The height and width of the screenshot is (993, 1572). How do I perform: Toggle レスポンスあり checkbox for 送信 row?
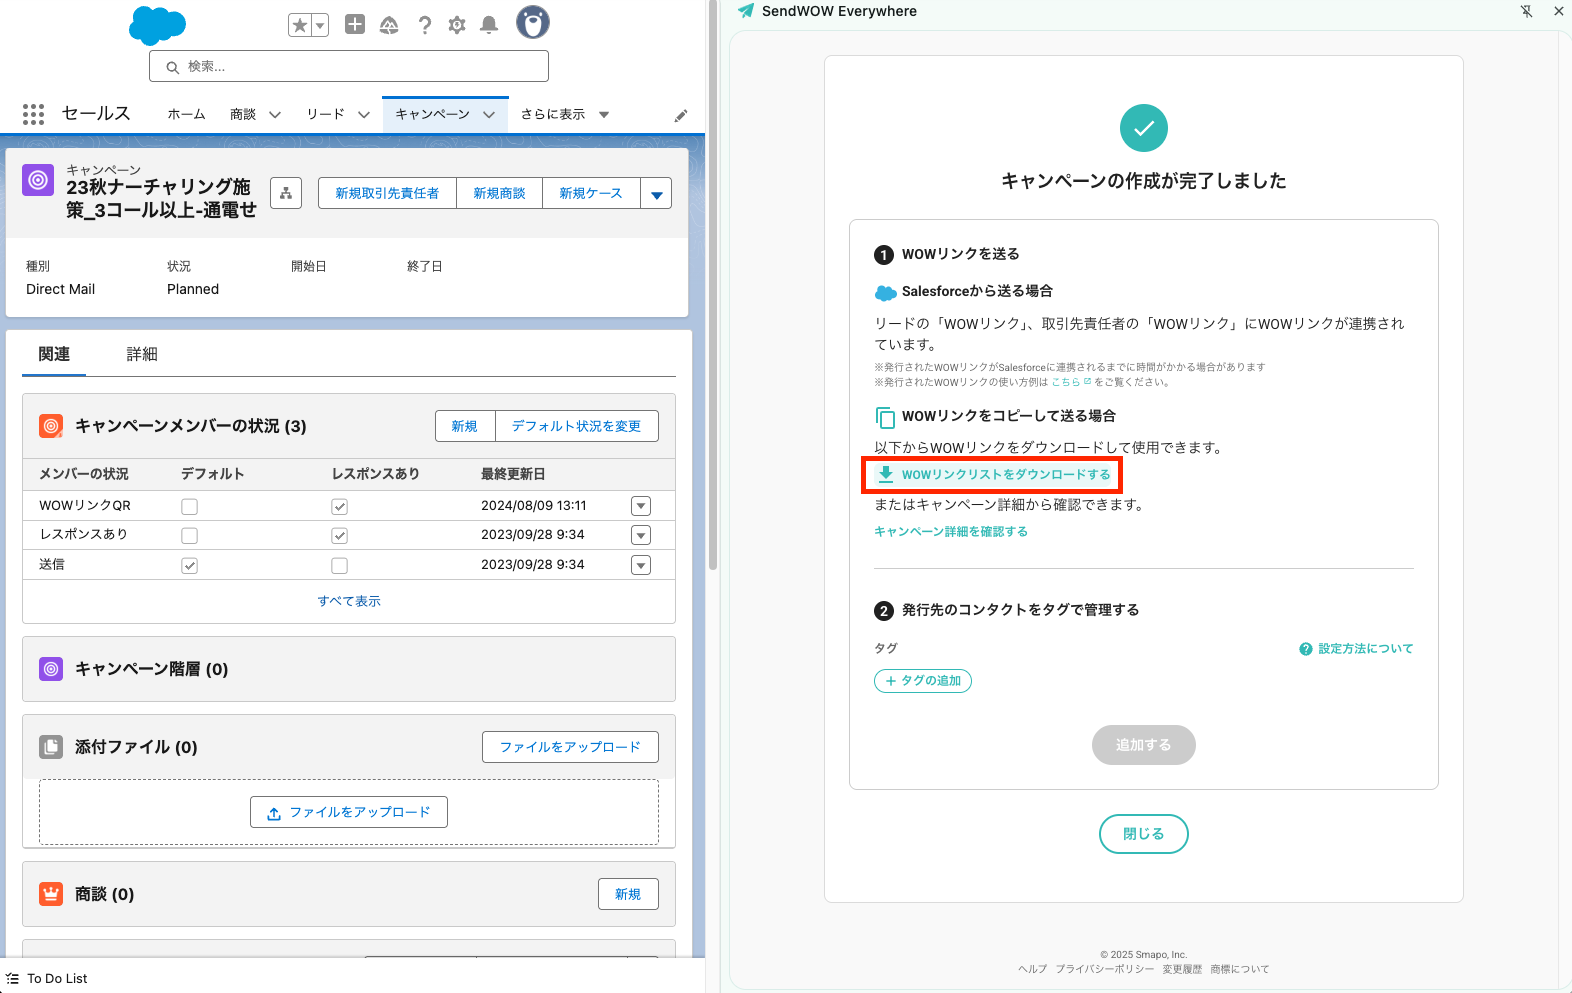(x=339, y=566)
